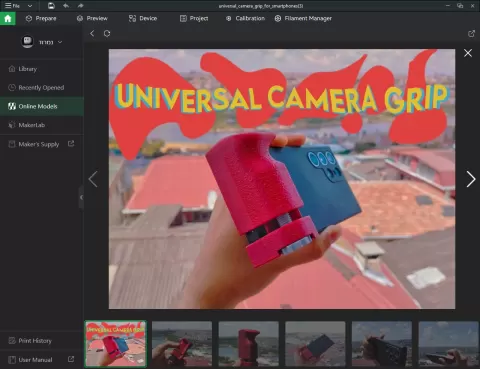Click the external link icon beside User Manual
The width and height of the screenshot is (480, 369).
click(x=71, y=359)
